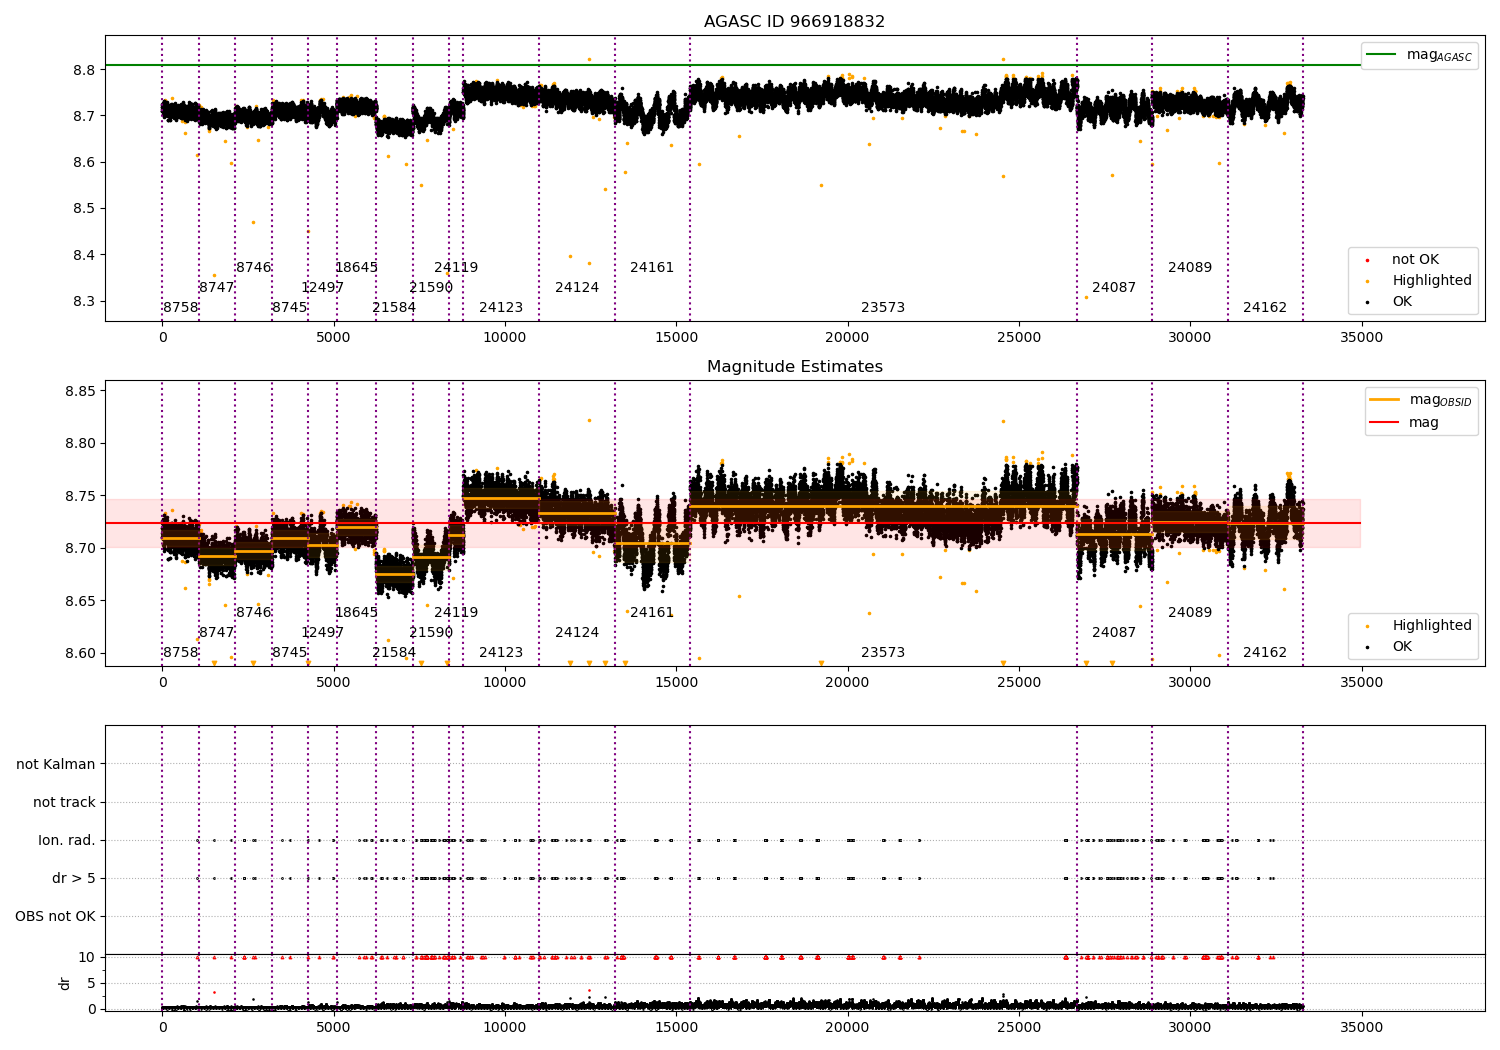1500x1050 pixels.
Task: Click 'Highlighted' legend entry in AGASC ID plot
Action: 1432,280
